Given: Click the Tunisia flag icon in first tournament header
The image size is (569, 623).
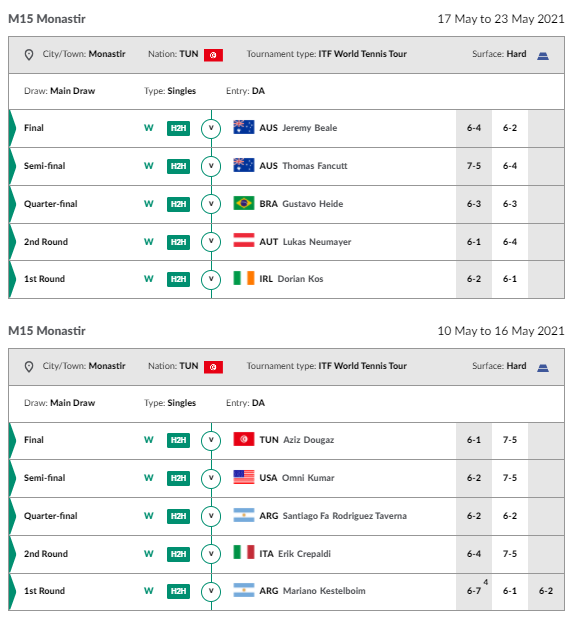Looking at the screenshot, I should (213, 55).
